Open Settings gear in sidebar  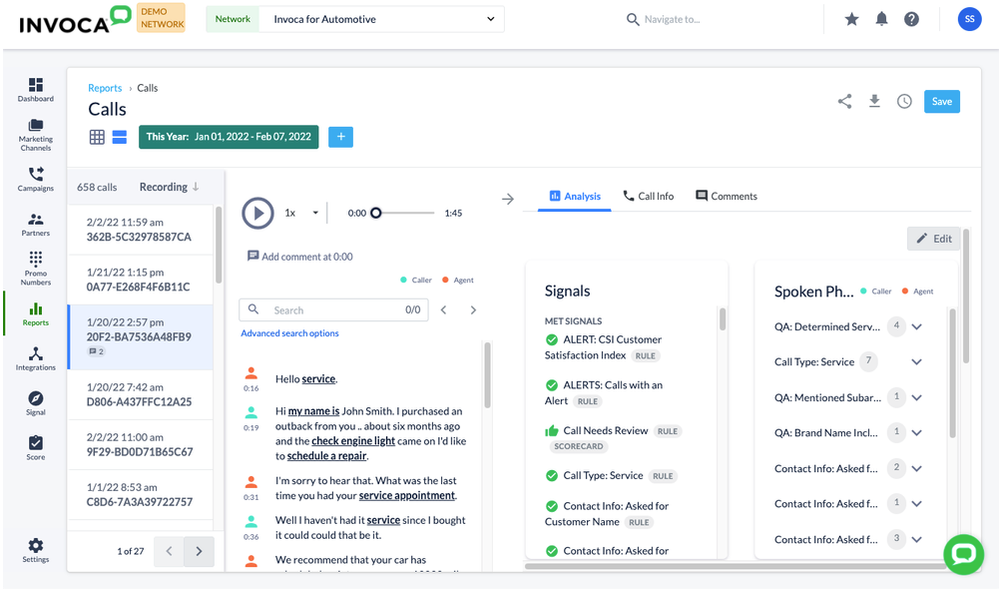(36, 550)
